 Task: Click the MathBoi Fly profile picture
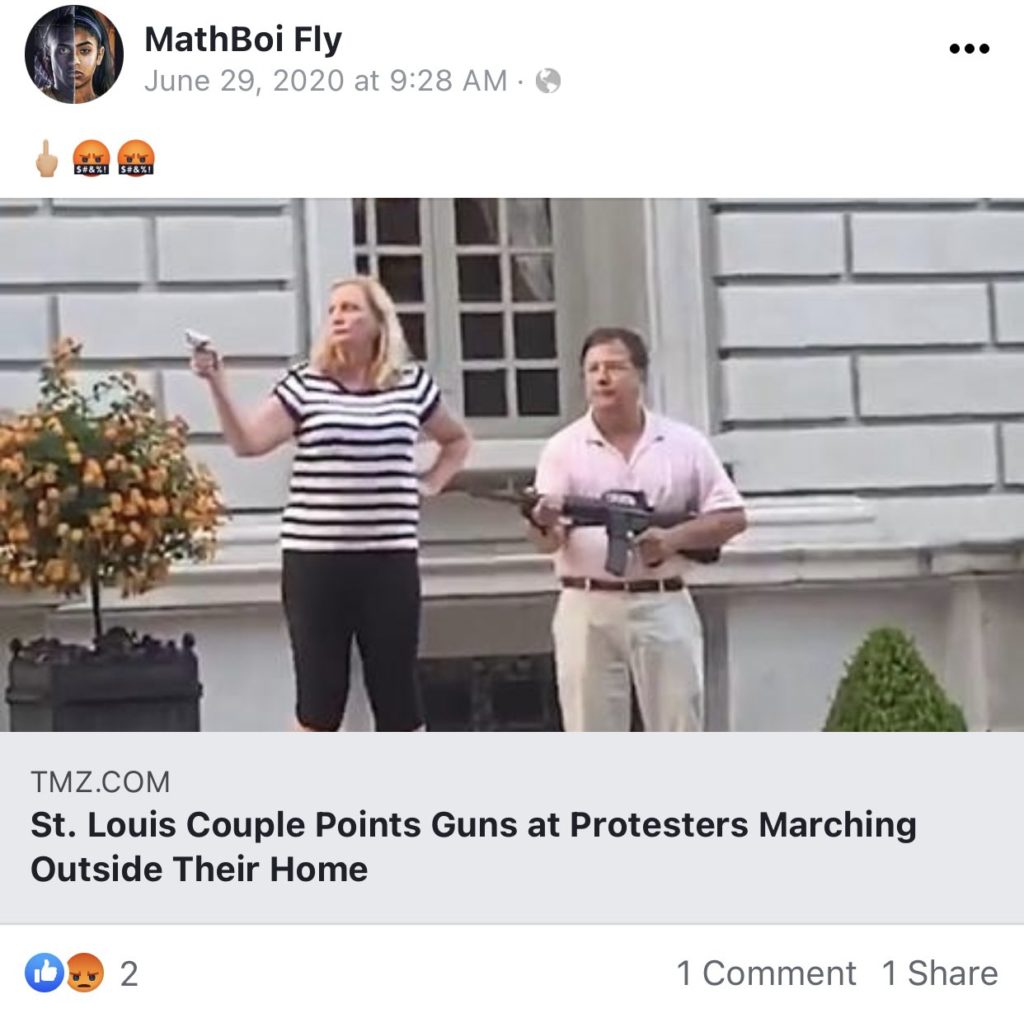click(x=74, y=54)
